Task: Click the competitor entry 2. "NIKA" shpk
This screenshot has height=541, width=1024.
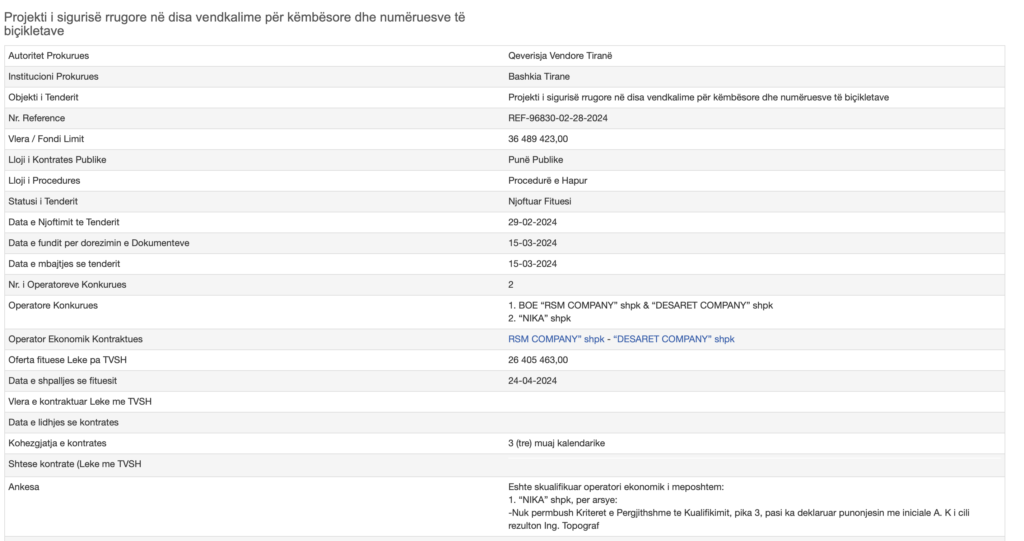Action: 539,319
